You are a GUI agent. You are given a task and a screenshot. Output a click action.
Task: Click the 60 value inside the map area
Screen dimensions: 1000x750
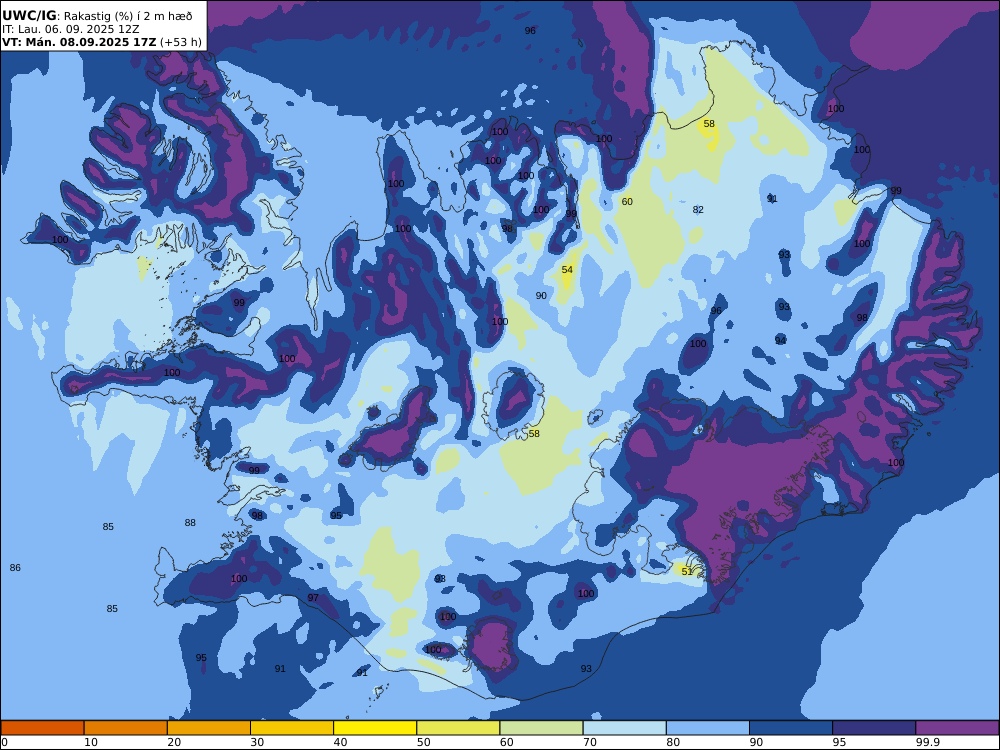[x=627, y=202]
